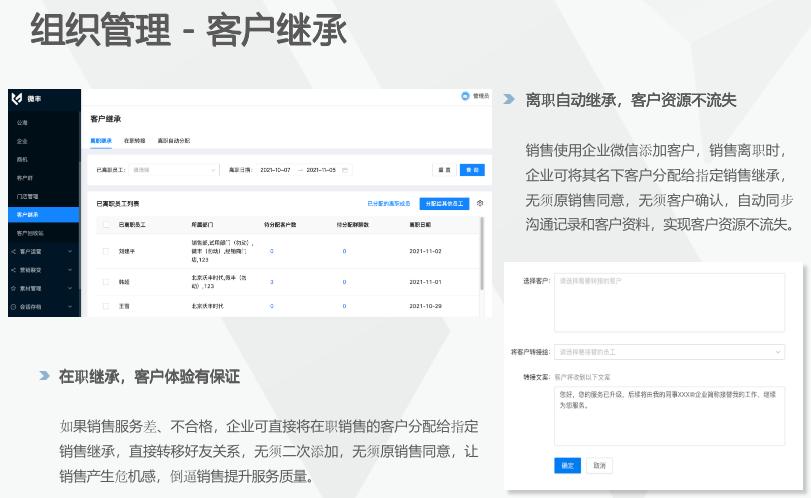811x498 pixels.
Task: Expand the 营销裂变 sidebar menu
Action: 70,270
